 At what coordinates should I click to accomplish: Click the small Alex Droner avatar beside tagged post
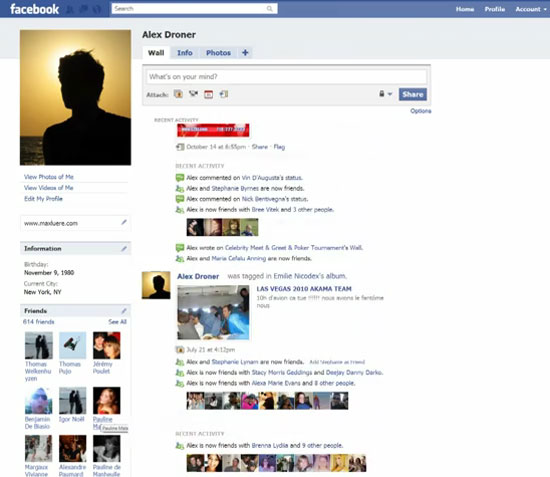pyautogui.click(x=156, y=285)
